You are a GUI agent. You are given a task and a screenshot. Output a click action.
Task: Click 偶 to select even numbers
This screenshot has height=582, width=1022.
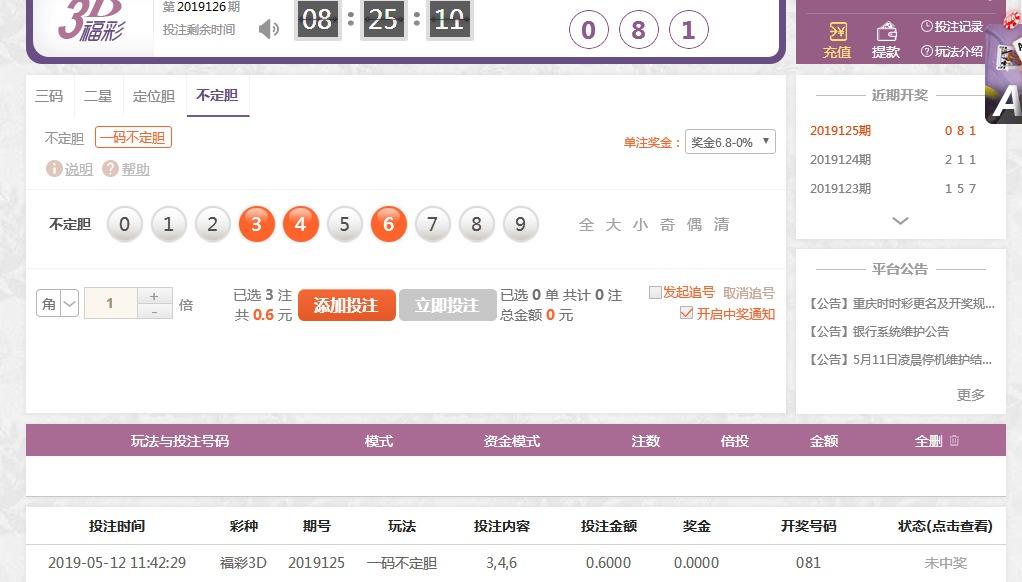[x=694, y=225]
